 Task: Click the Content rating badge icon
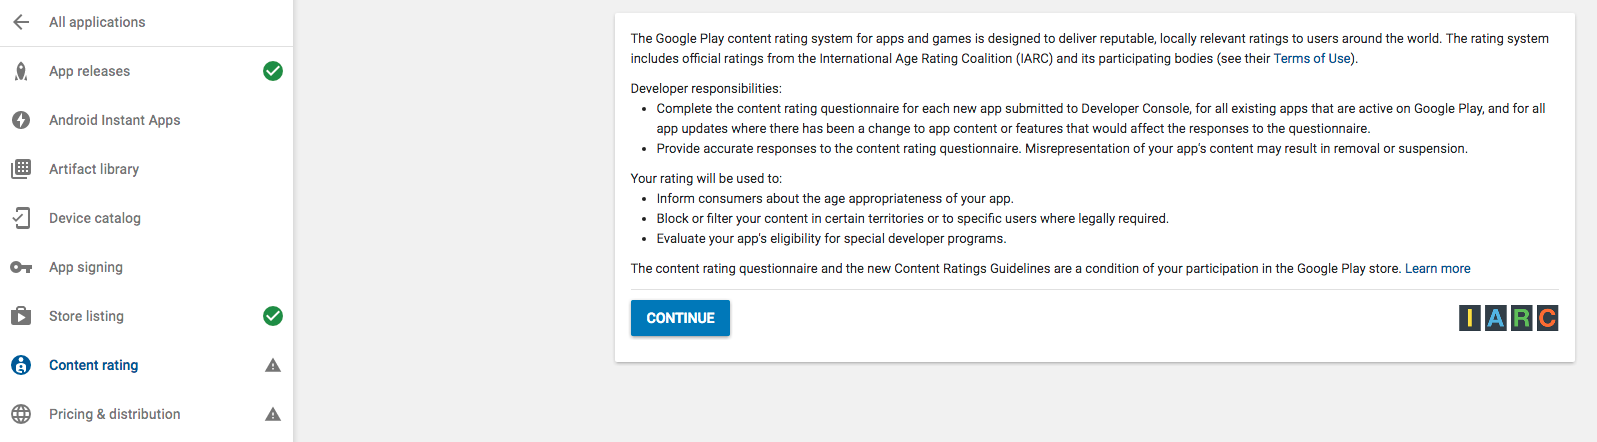[x=21, y=365]
